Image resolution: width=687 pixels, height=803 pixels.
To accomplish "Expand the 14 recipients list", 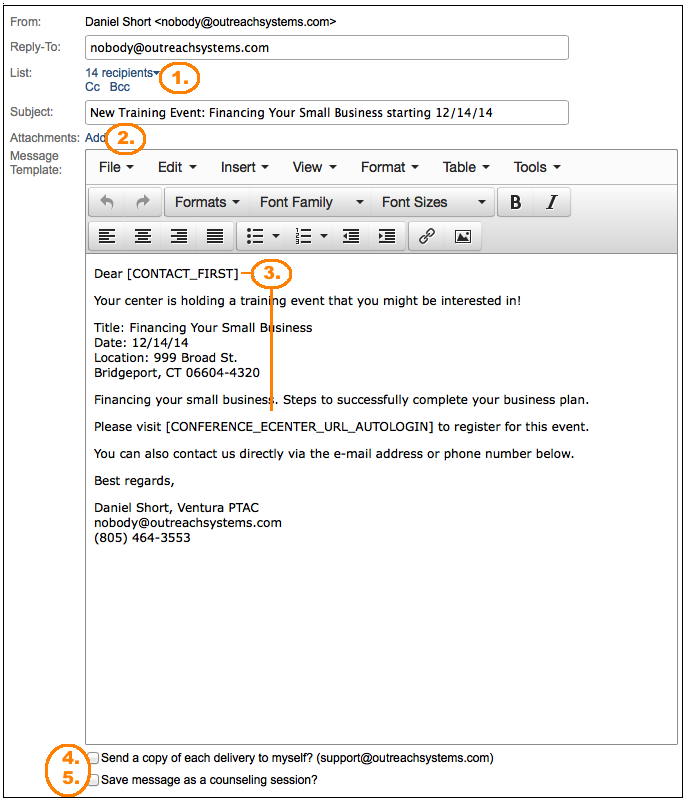I will (122, 73).
